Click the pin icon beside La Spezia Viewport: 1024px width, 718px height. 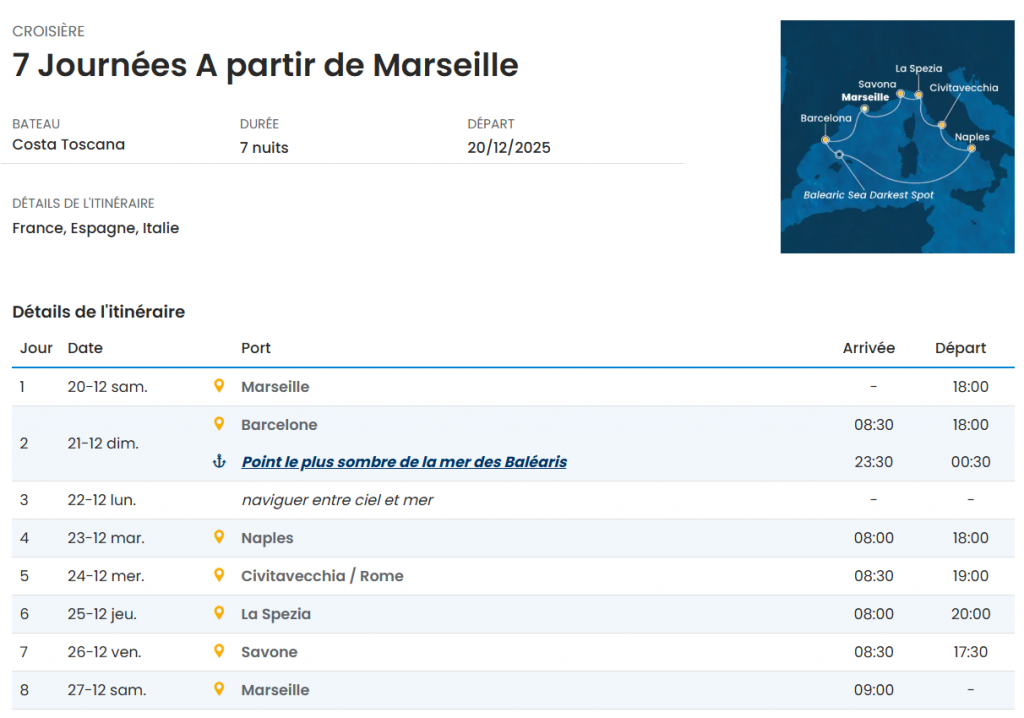[x=219, y=614]
